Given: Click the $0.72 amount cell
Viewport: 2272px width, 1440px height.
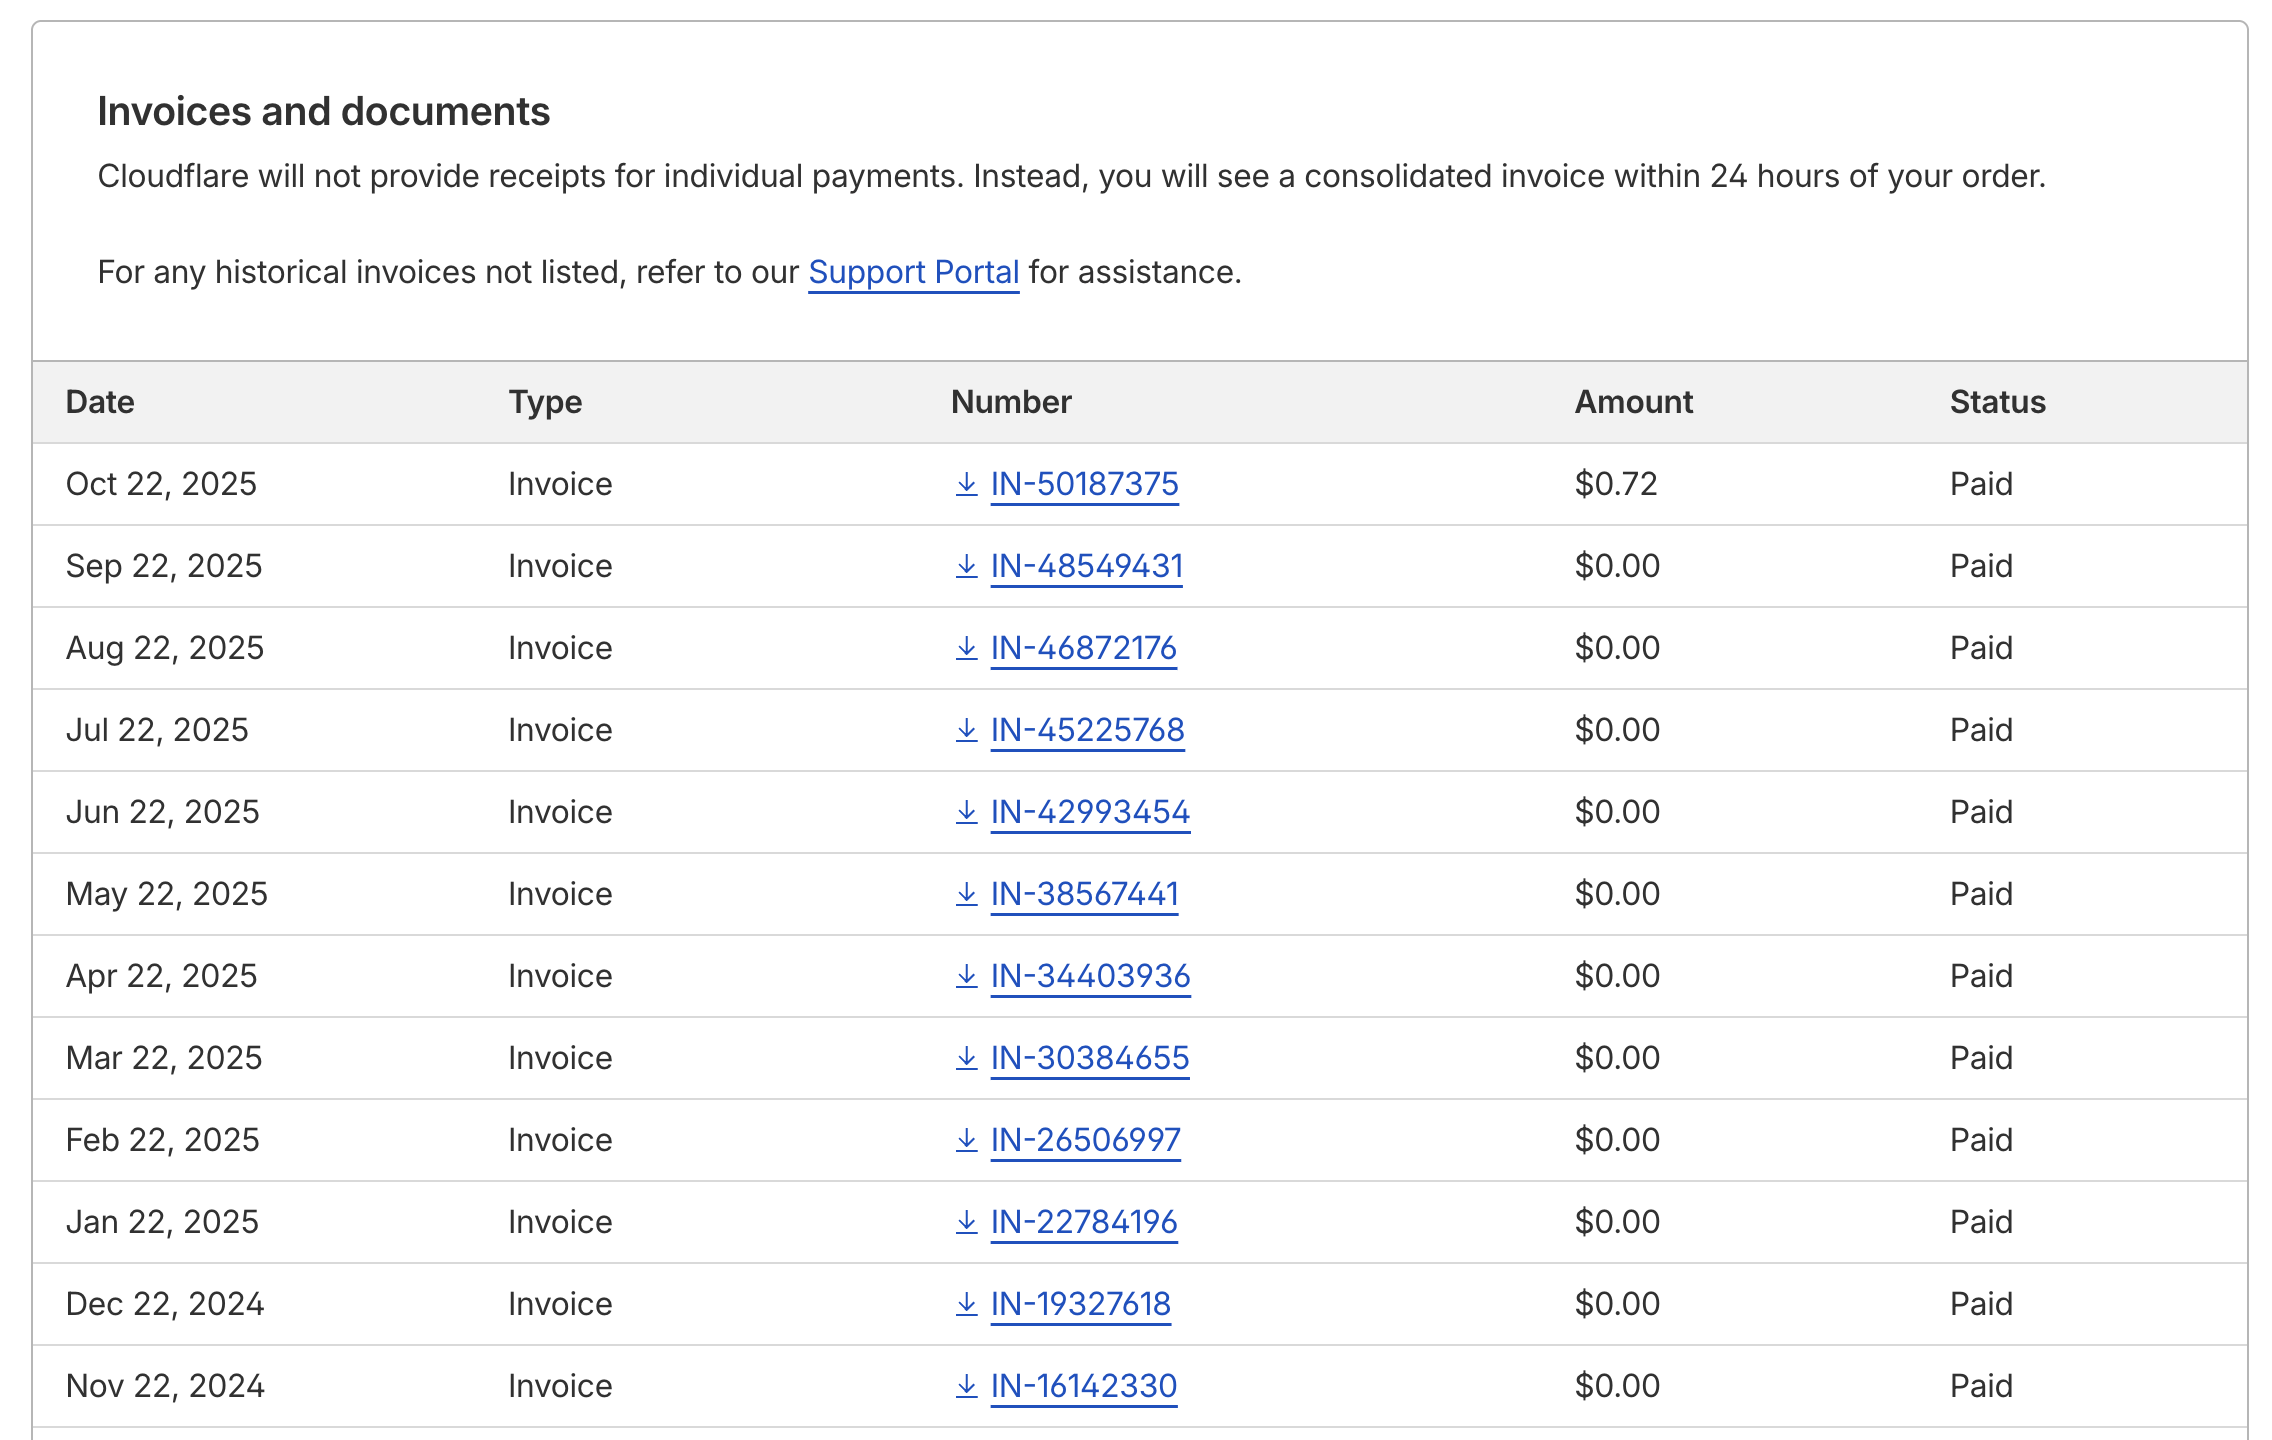Looking at the screenshot, I should (x=1616, y=484).
